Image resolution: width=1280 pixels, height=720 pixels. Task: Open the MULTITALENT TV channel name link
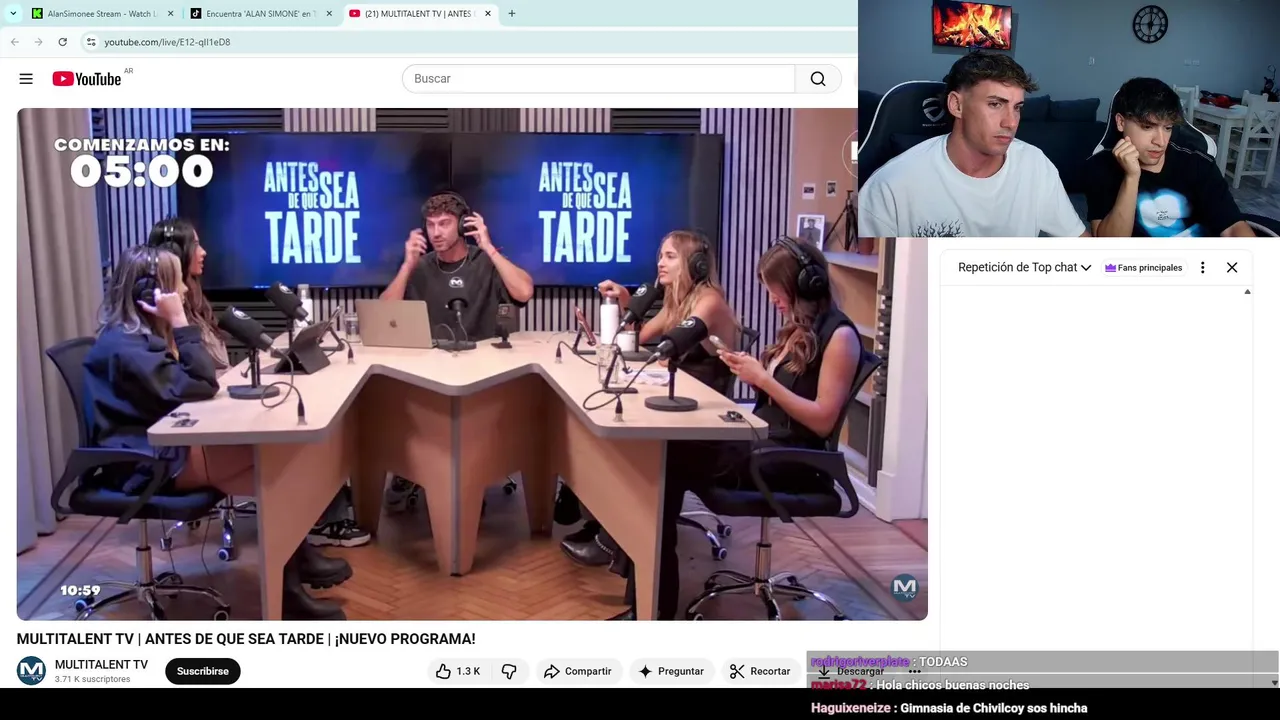101,665
